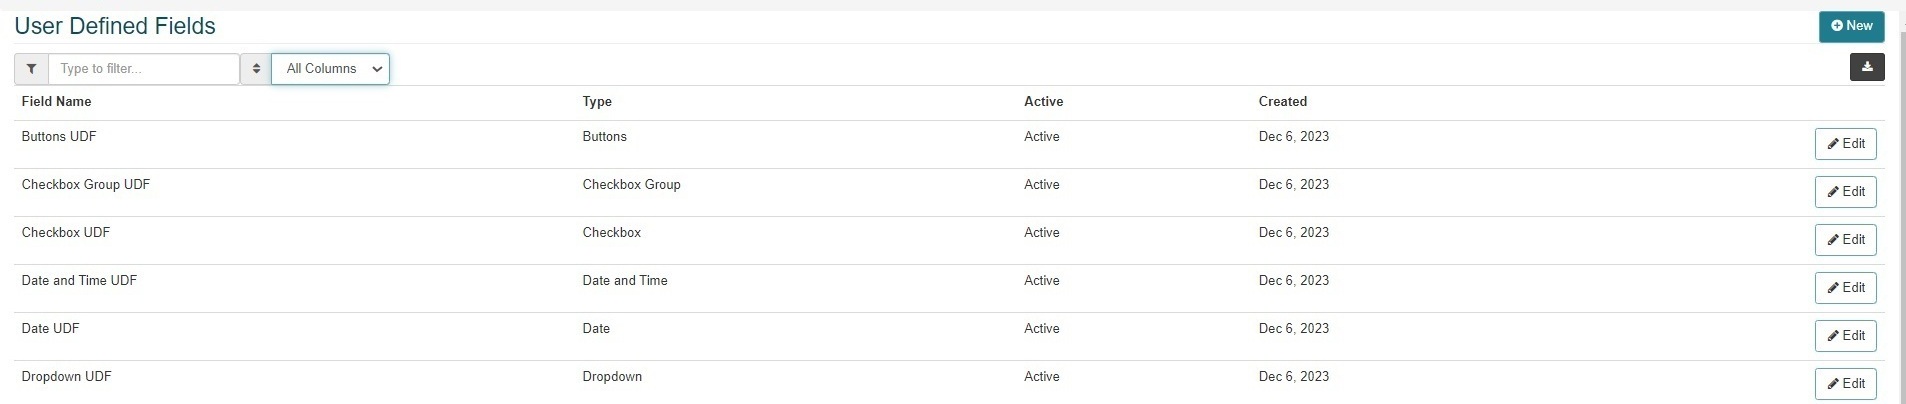Select the Checkbox Group UDF name
Viewport: 1906px width, 404px height.
click(86, 185)
